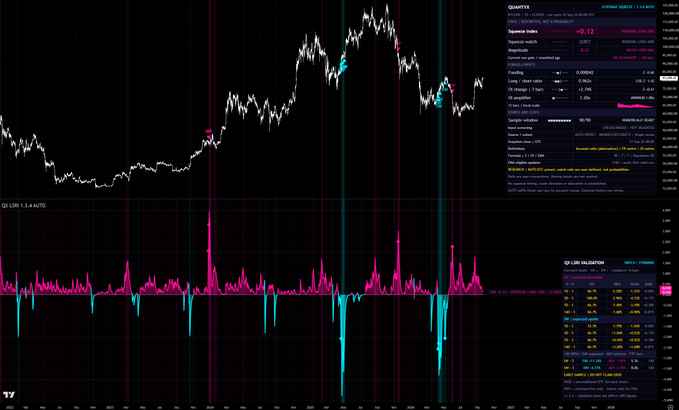Open chart settings gear at time axis corner
This screenshot has height=410, width=679.
pyautogui.click(x=670, y=407)
